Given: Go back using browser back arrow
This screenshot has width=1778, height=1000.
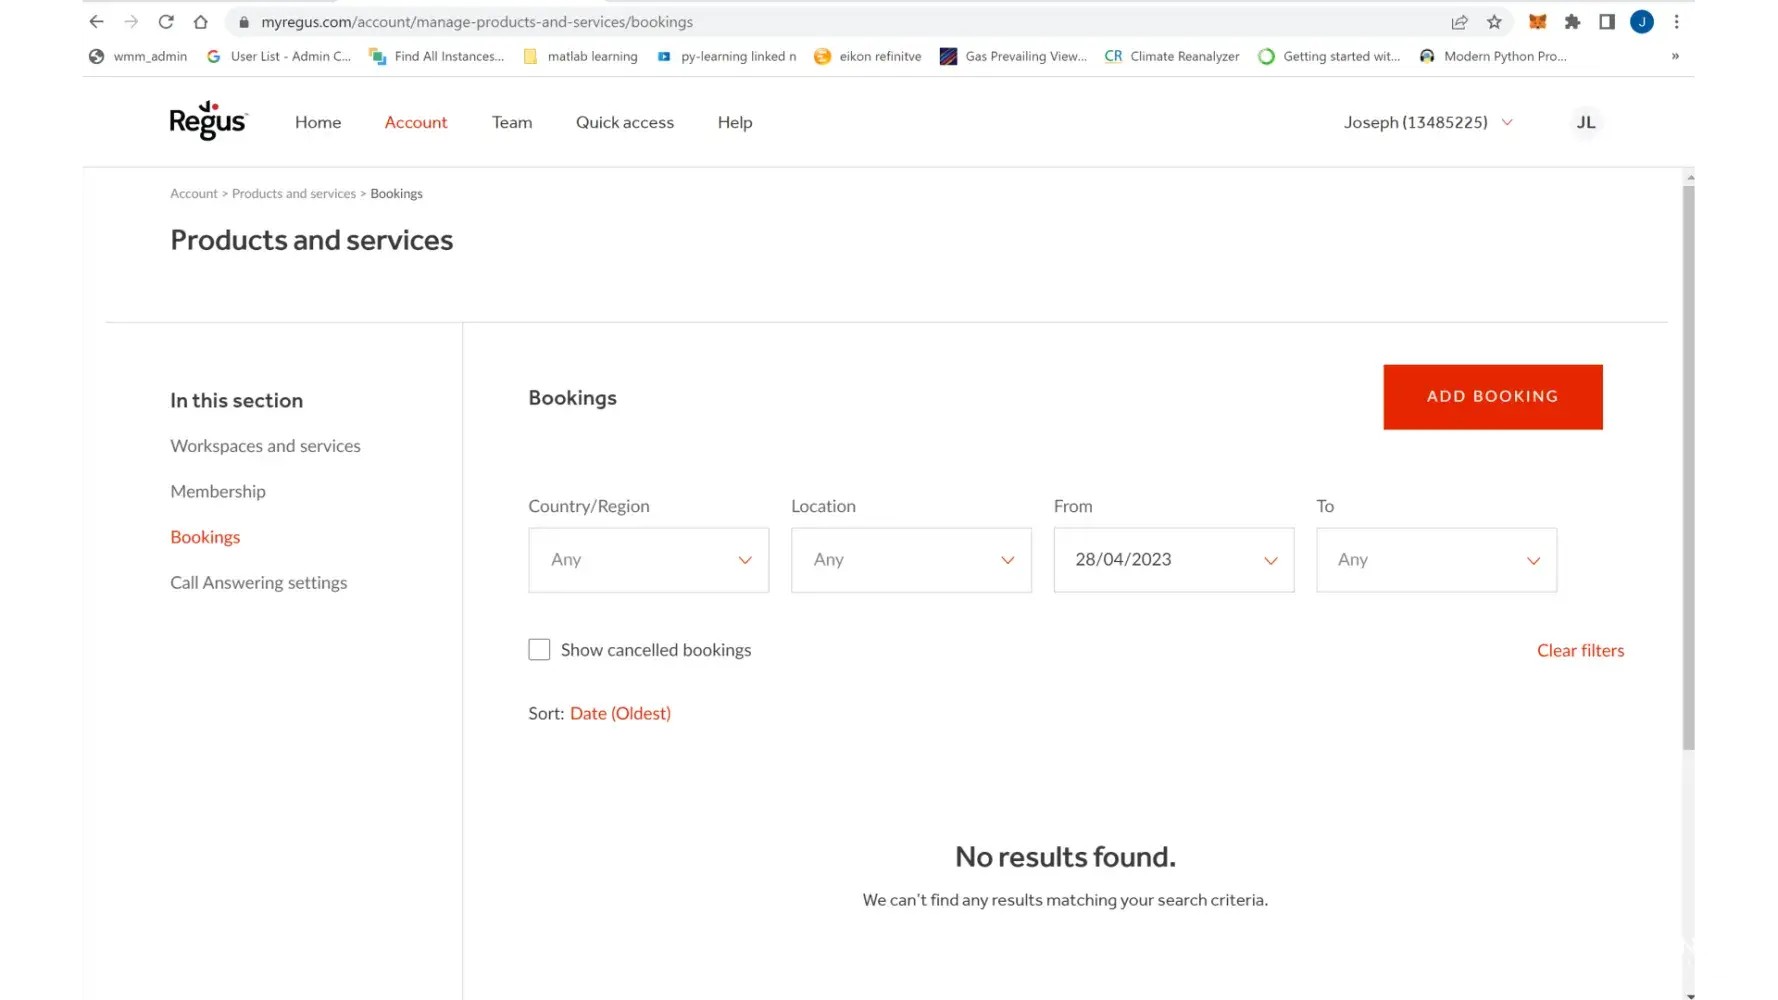Looking at the screenshot, I should pyautogui.click(x=97, y=22).
